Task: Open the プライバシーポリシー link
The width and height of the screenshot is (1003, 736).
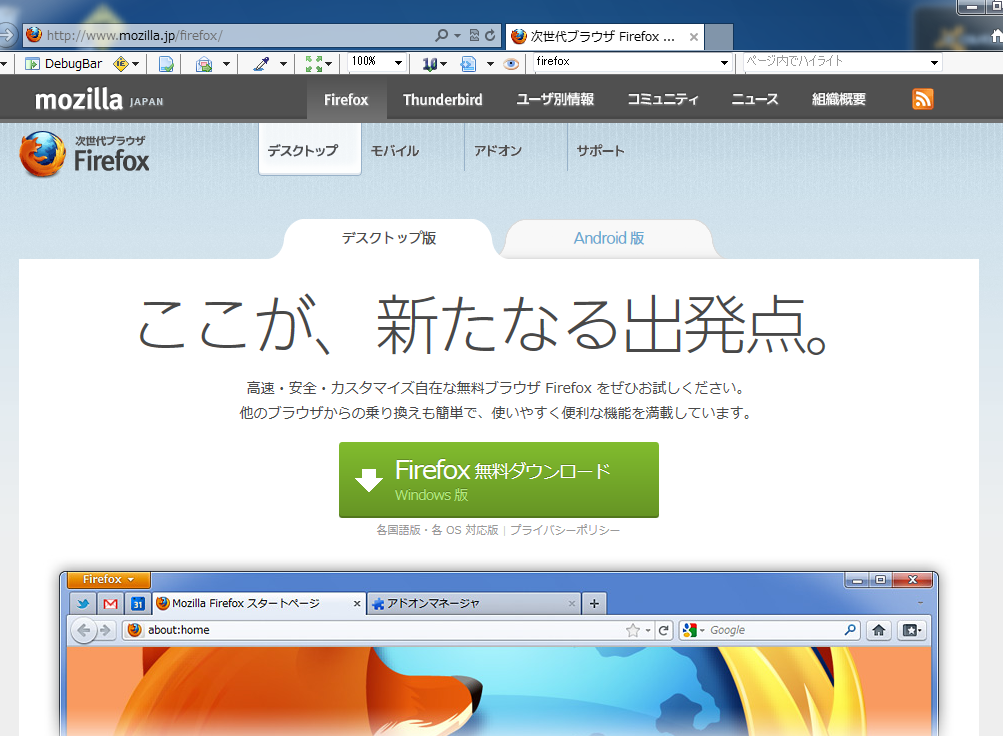Action: (x=565, y=530)
